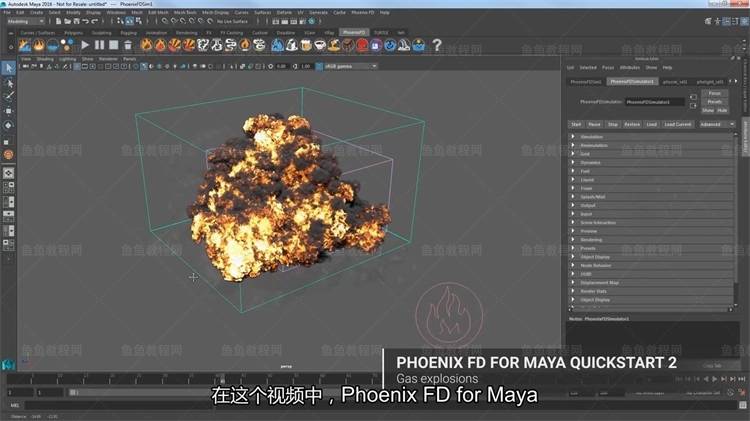Expand the Rendering section
The height and width of the screenshot is (421, 750).
(x=651, y=240)
